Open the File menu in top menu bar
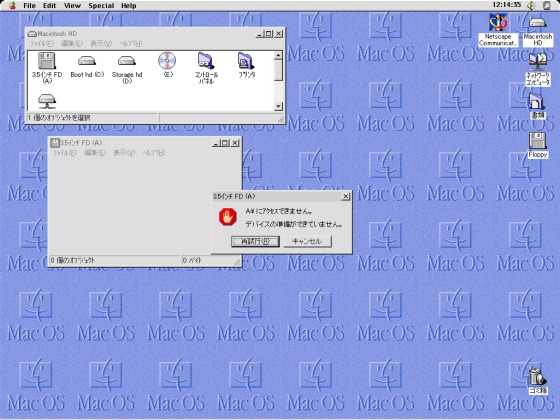The width and height of the screenshot is (560, 420). [x=29, y=6]
